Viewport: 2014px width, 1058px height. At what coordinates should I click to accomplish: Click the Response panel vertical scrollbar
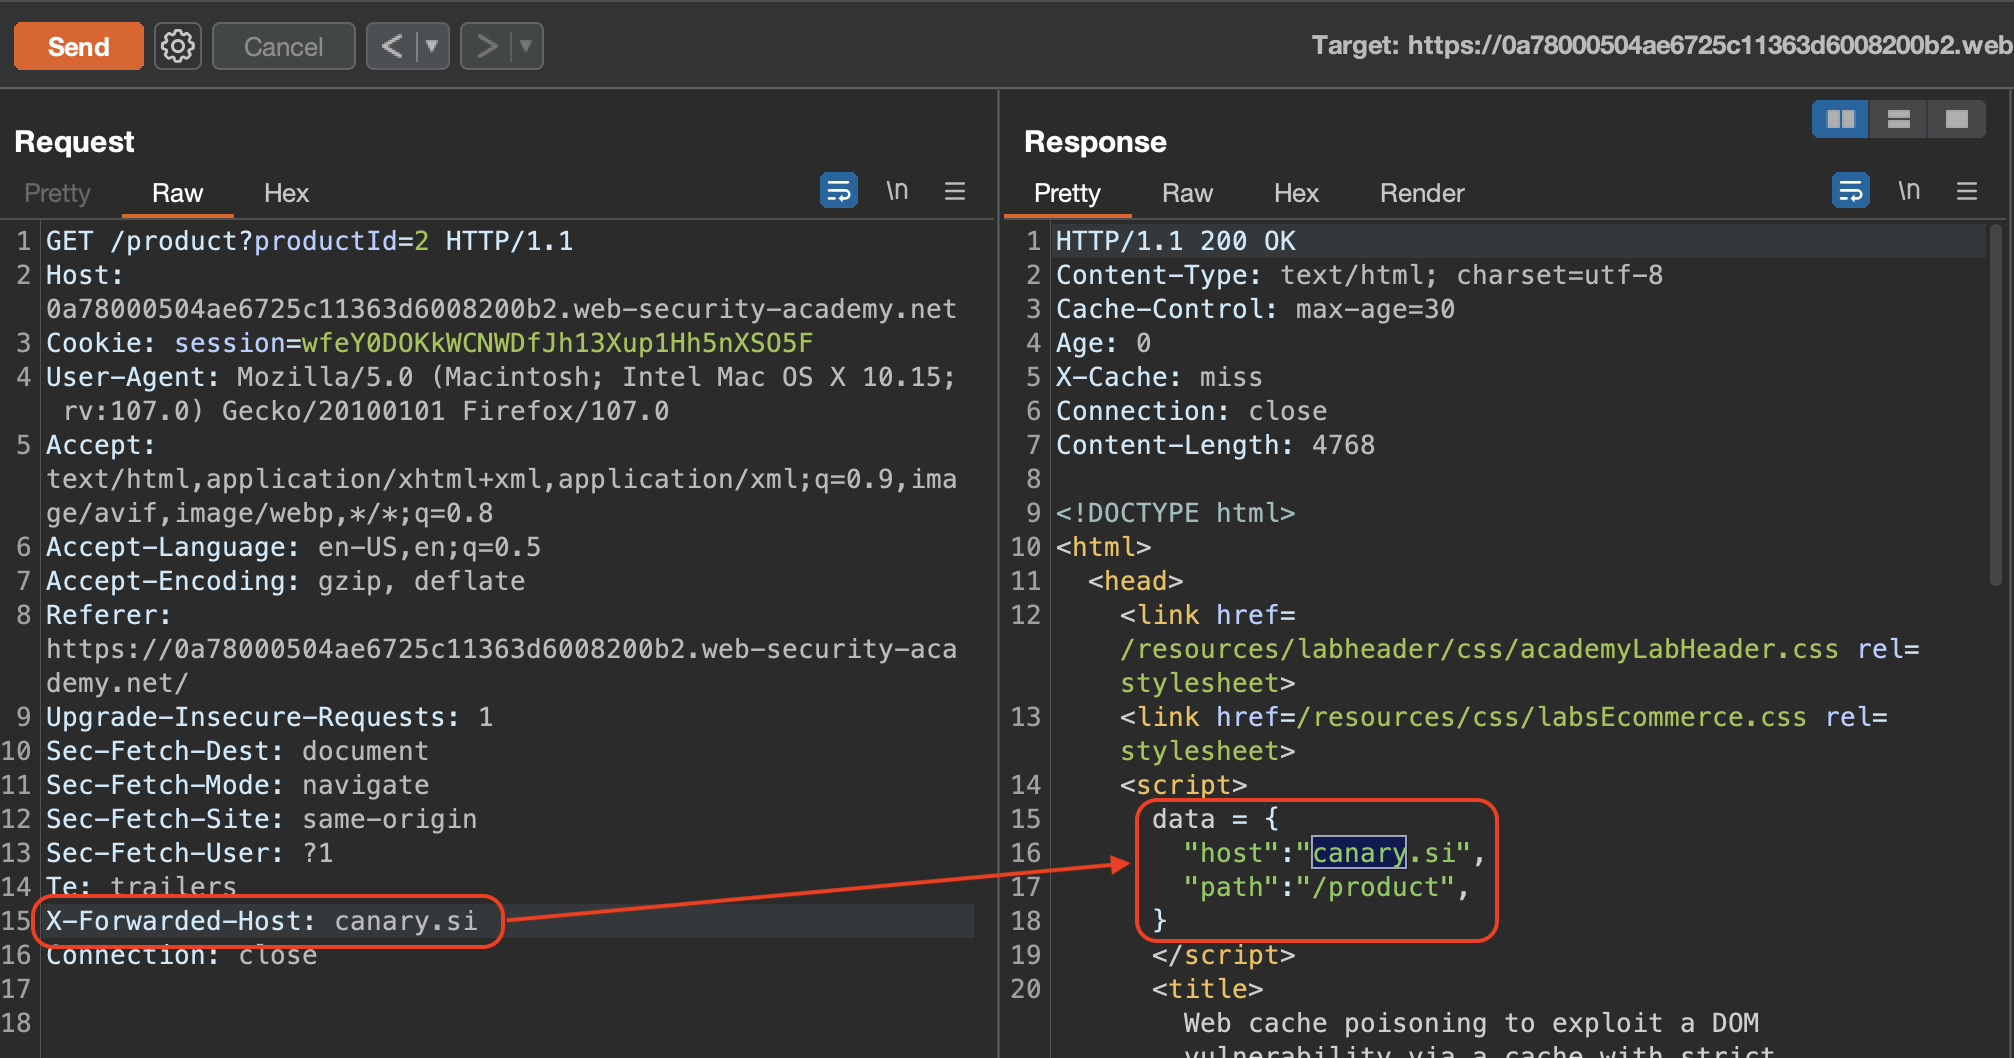pos(1995,400)
